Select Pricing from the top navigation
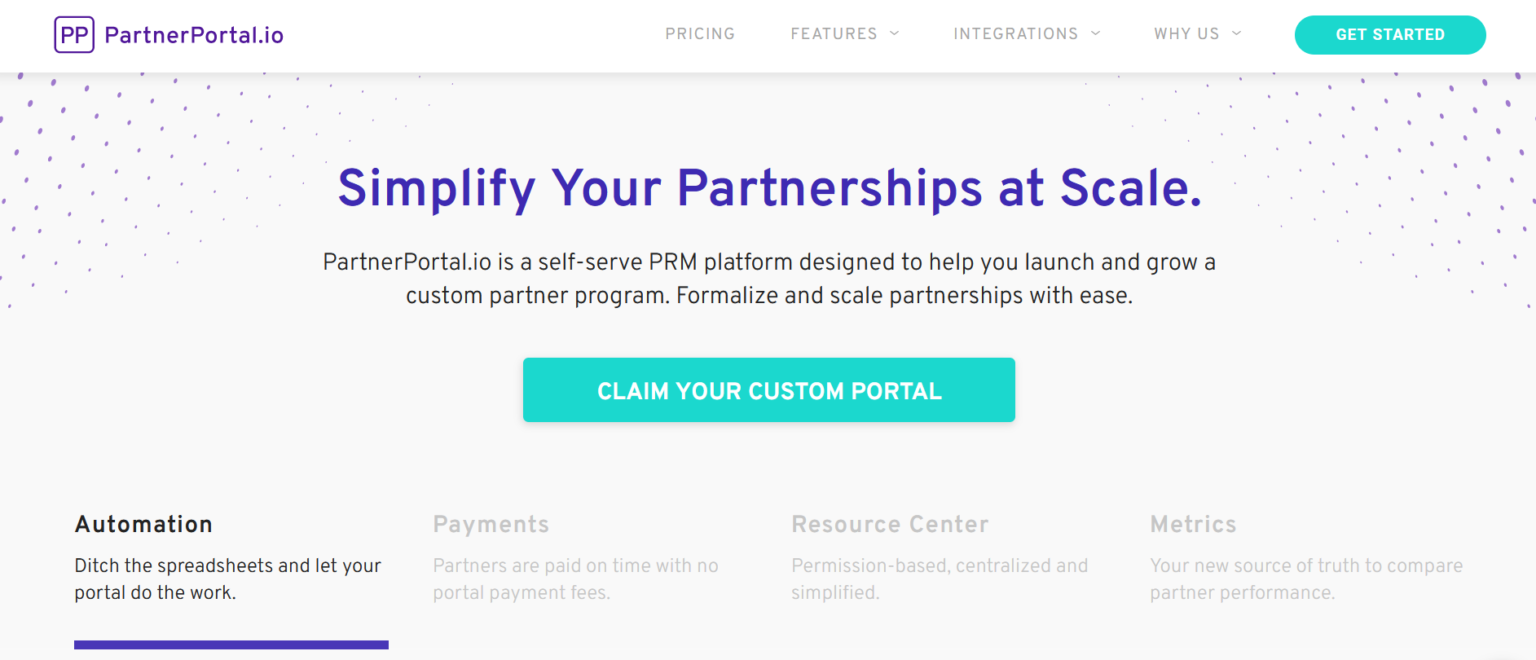Image resolution: width=1536 pixels, height=660 pixels. 700,34
